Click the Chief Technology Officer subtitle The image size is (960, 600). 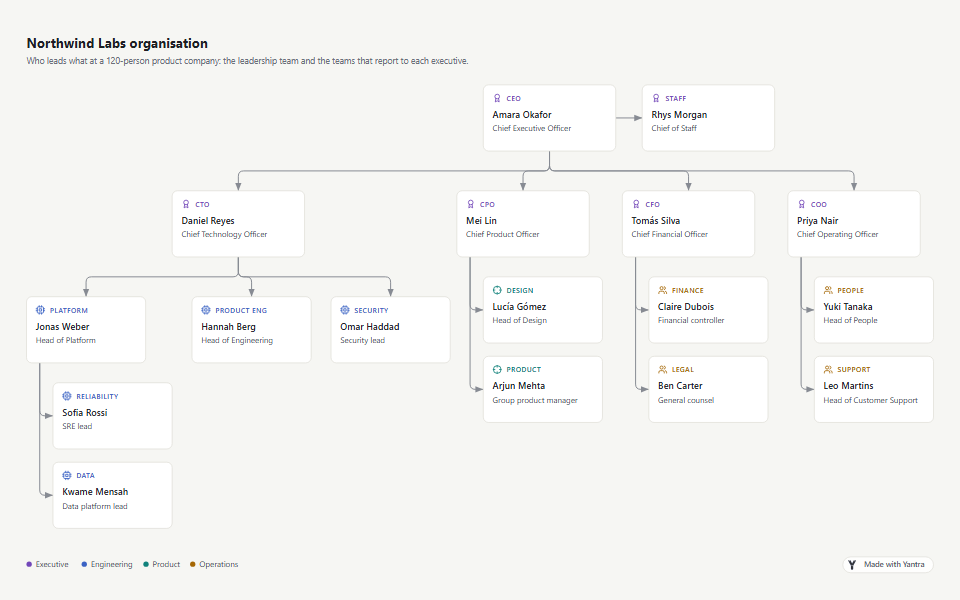(224, 234)
